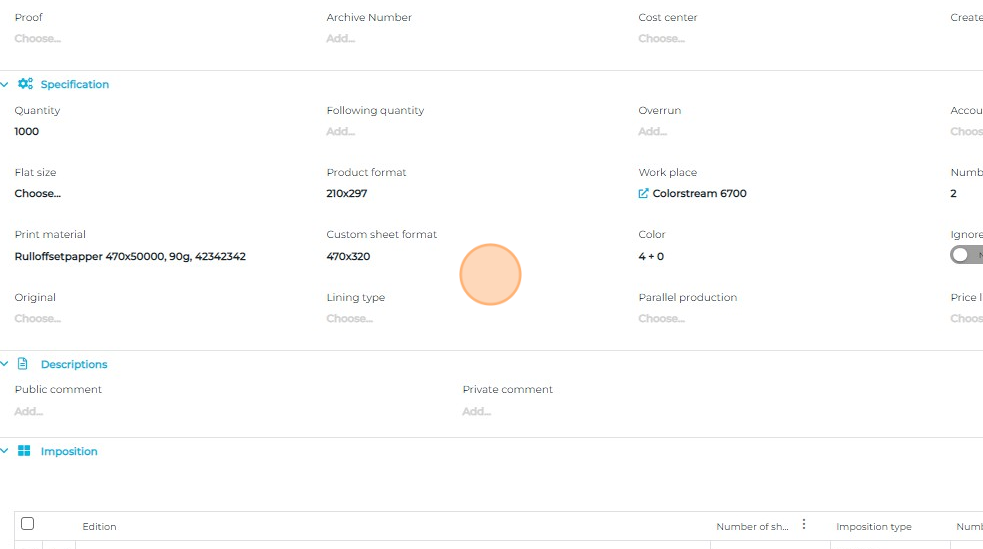Collapse the Descriptions section chevron
Image resolution: width=983 pixels, height=549 pixels.
click(x=5, y=364)
